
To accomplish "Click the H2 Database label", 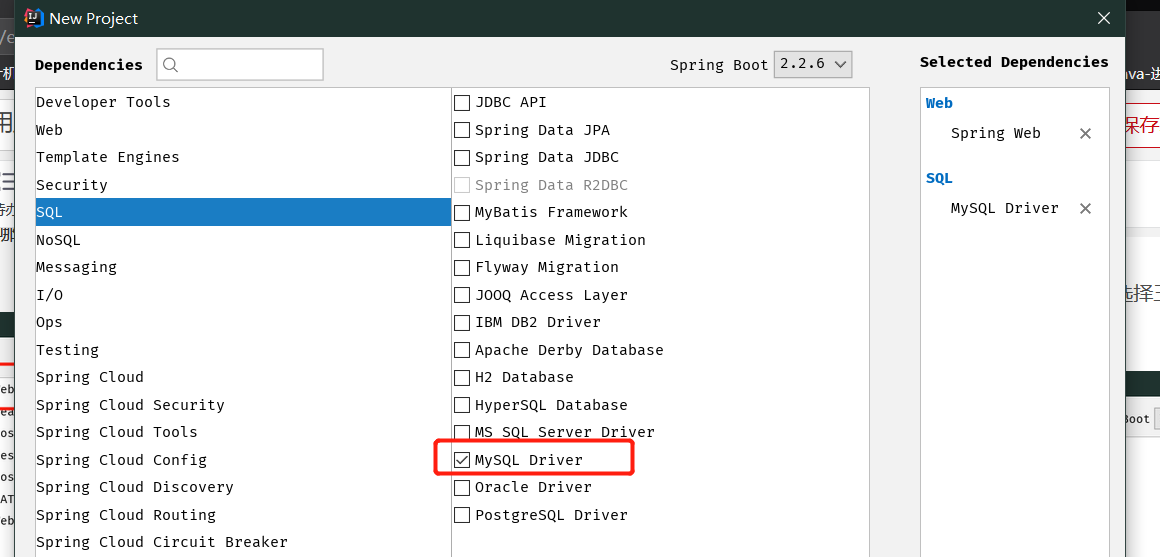I will (524, 377).
